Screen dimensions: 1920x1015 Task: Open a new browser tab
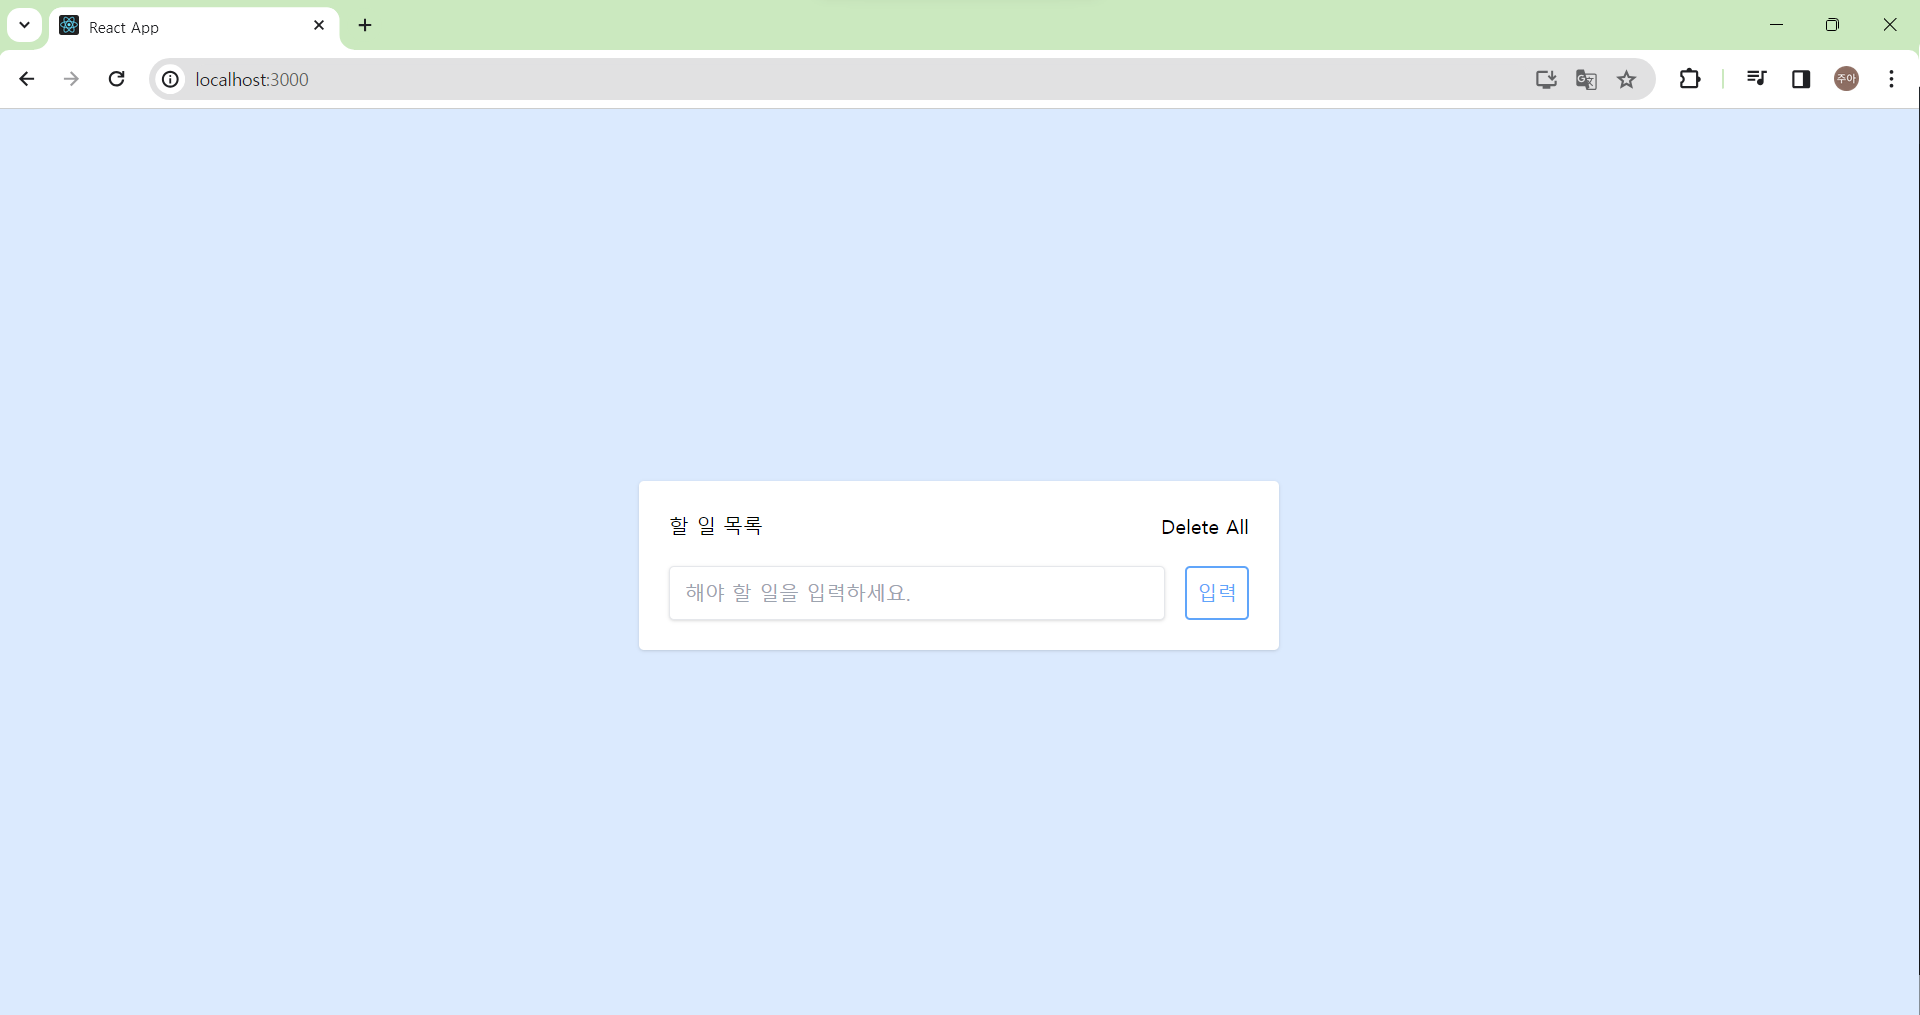tap(365, 25)
